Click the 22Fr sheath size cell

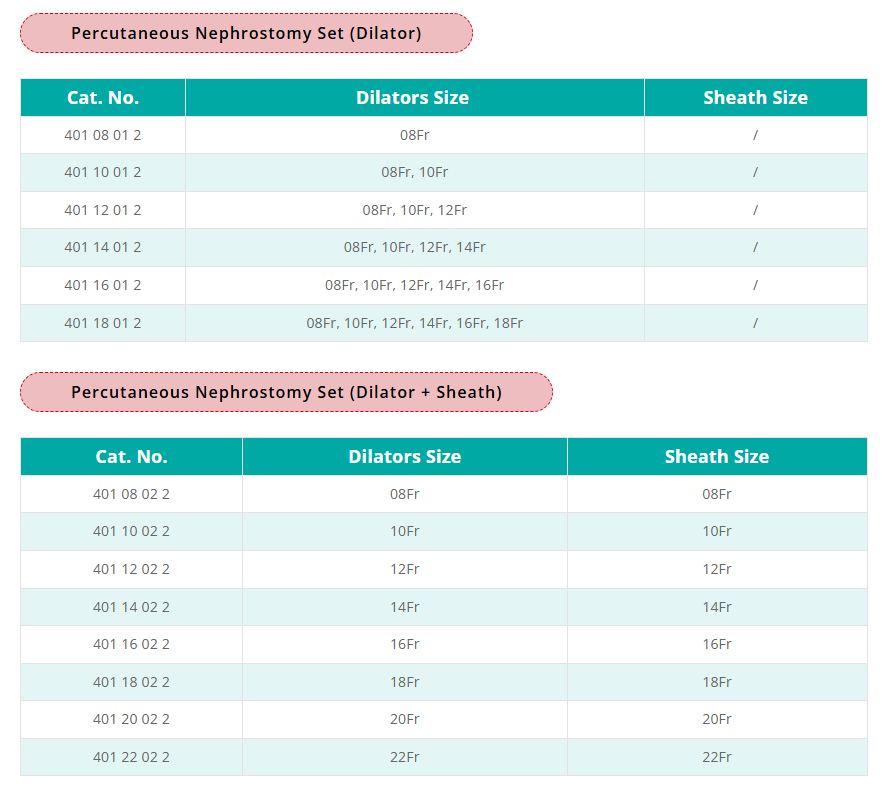(x=717, y=757)
